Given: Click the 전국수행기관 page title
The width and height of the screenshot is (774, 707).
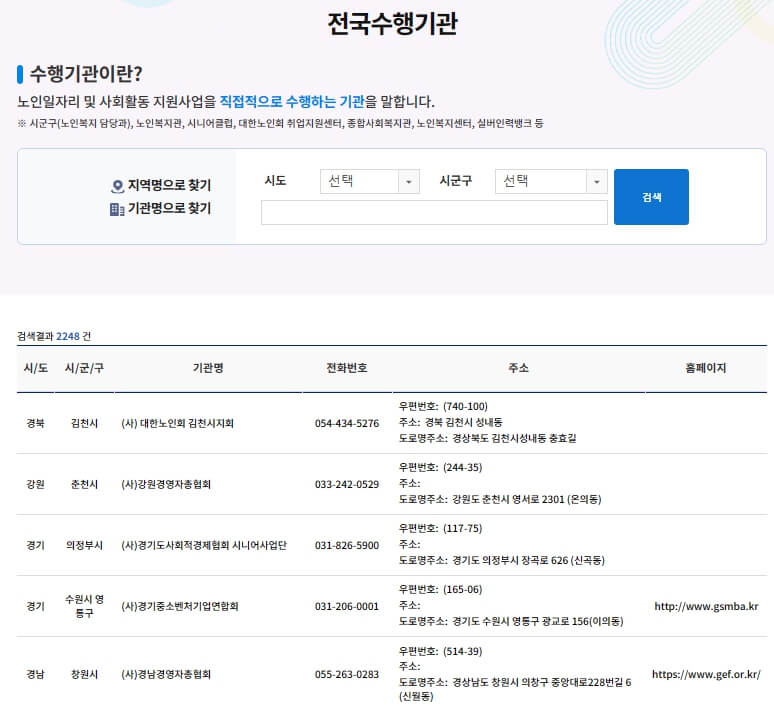Looking at the screenshot, I should point(392,24).
